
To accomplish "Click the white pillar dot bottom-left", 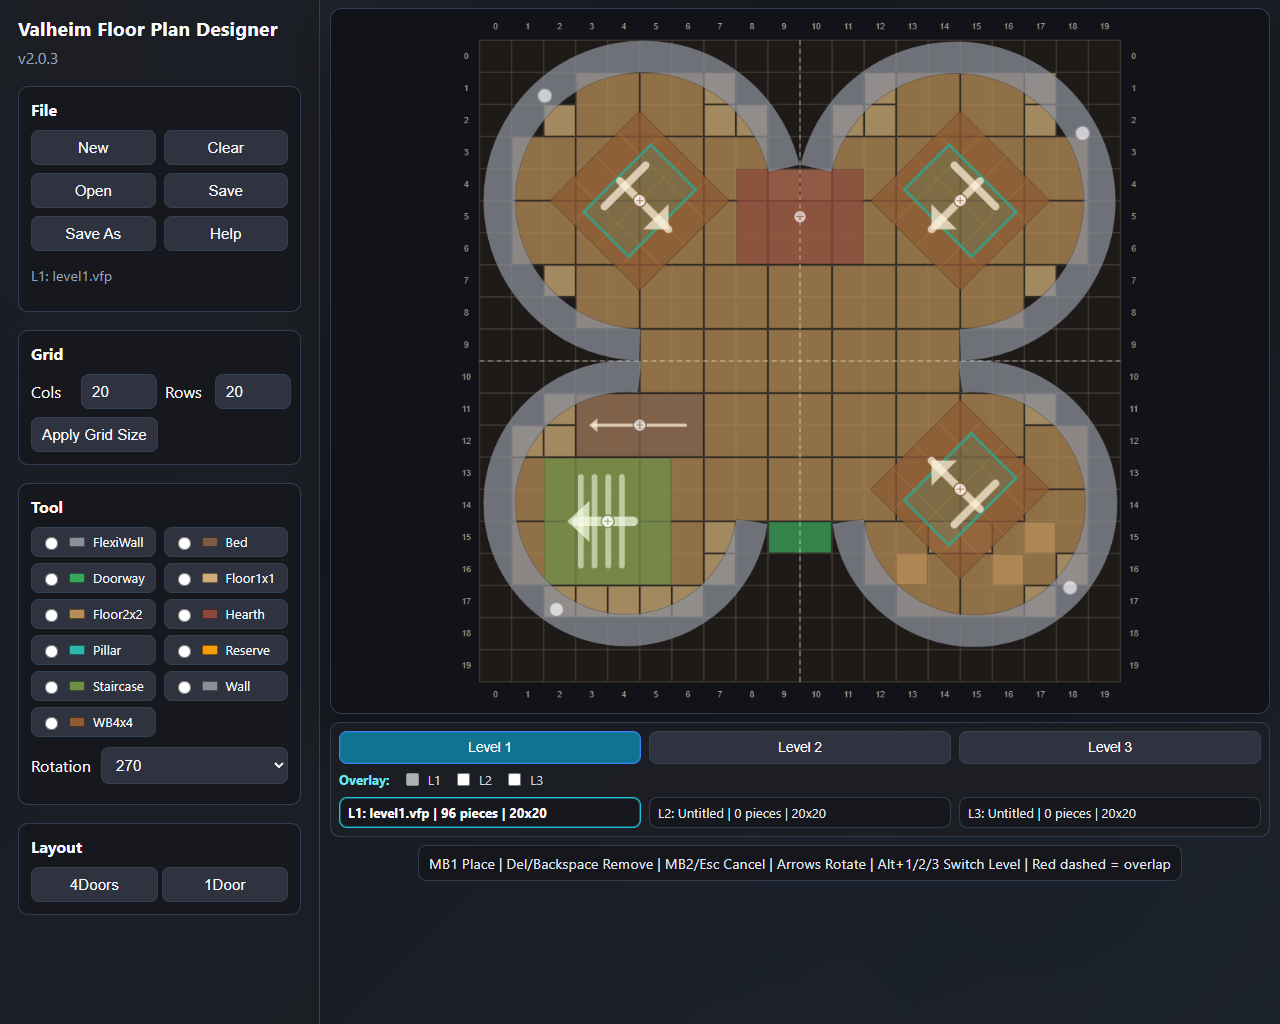I will pyautogui.click(x=557, y=609).
